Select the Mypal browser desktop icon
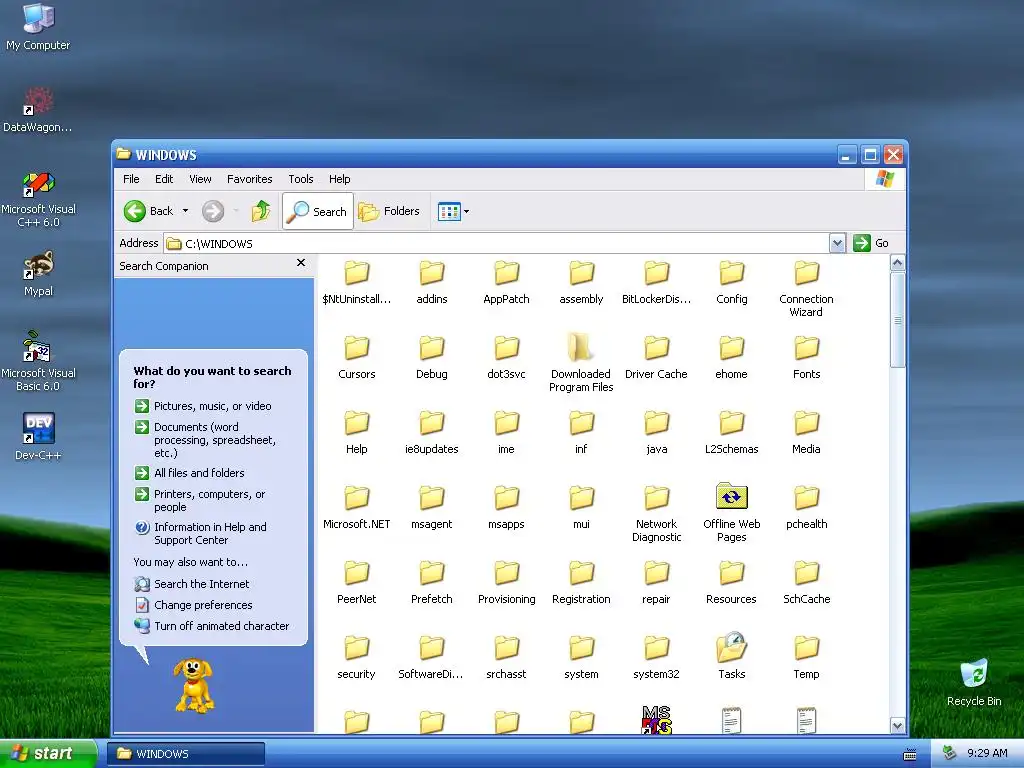The image size is (1024, 768). 38,274
